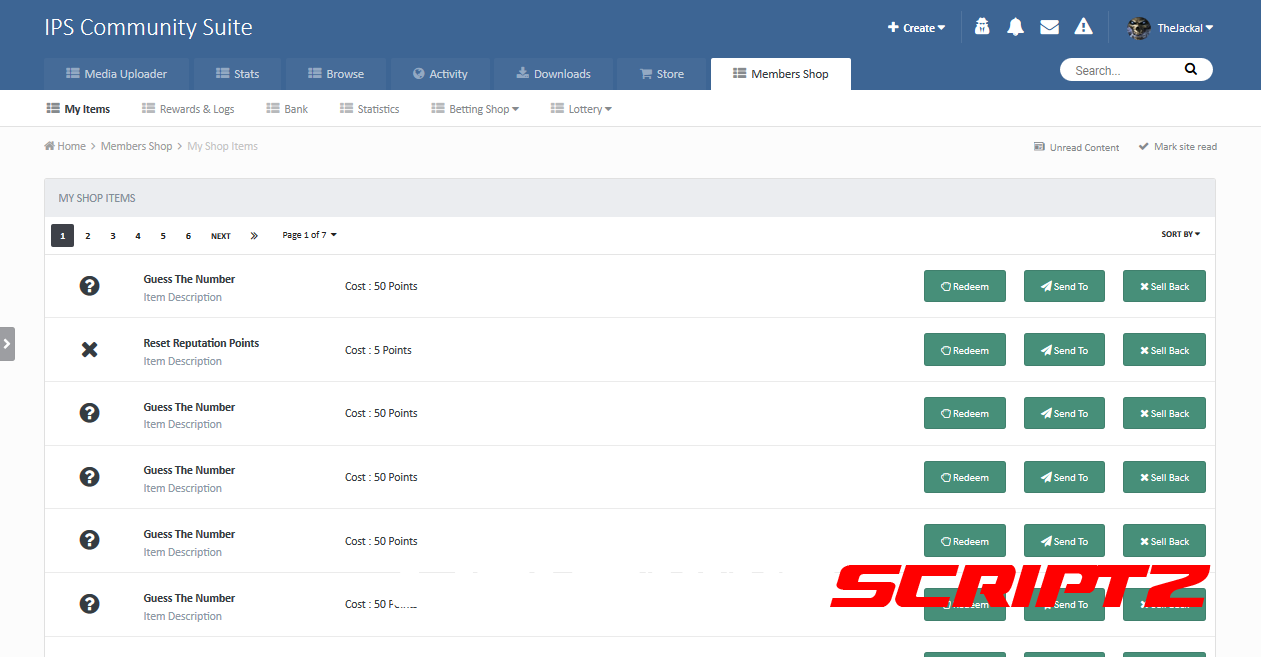Click the moderator icon beside Create

(982, 28)
